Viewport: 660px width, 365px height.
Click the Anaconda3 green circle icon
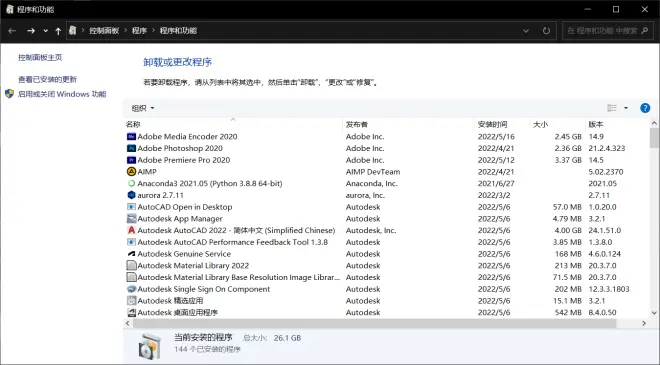[x=131, y=184]
